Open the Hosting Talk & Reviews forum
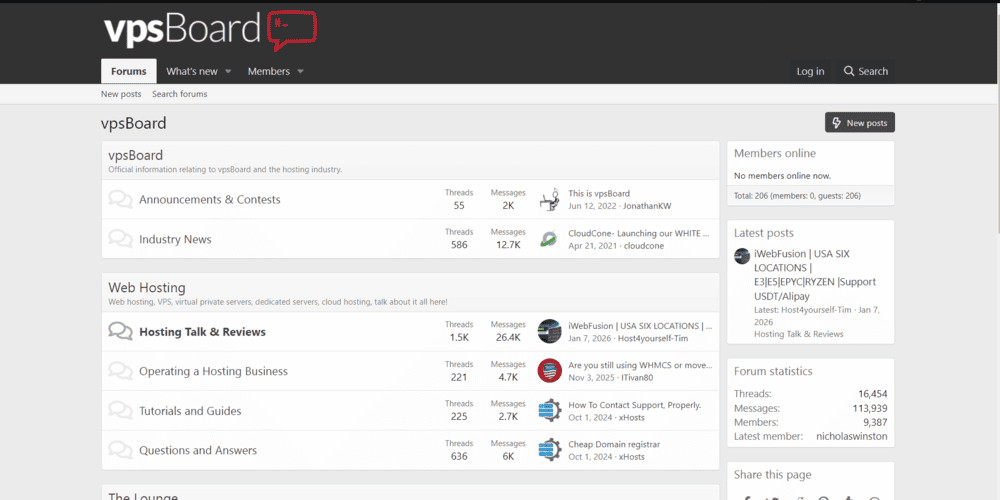The image size is (1000, 500). (x=202, y=332)
